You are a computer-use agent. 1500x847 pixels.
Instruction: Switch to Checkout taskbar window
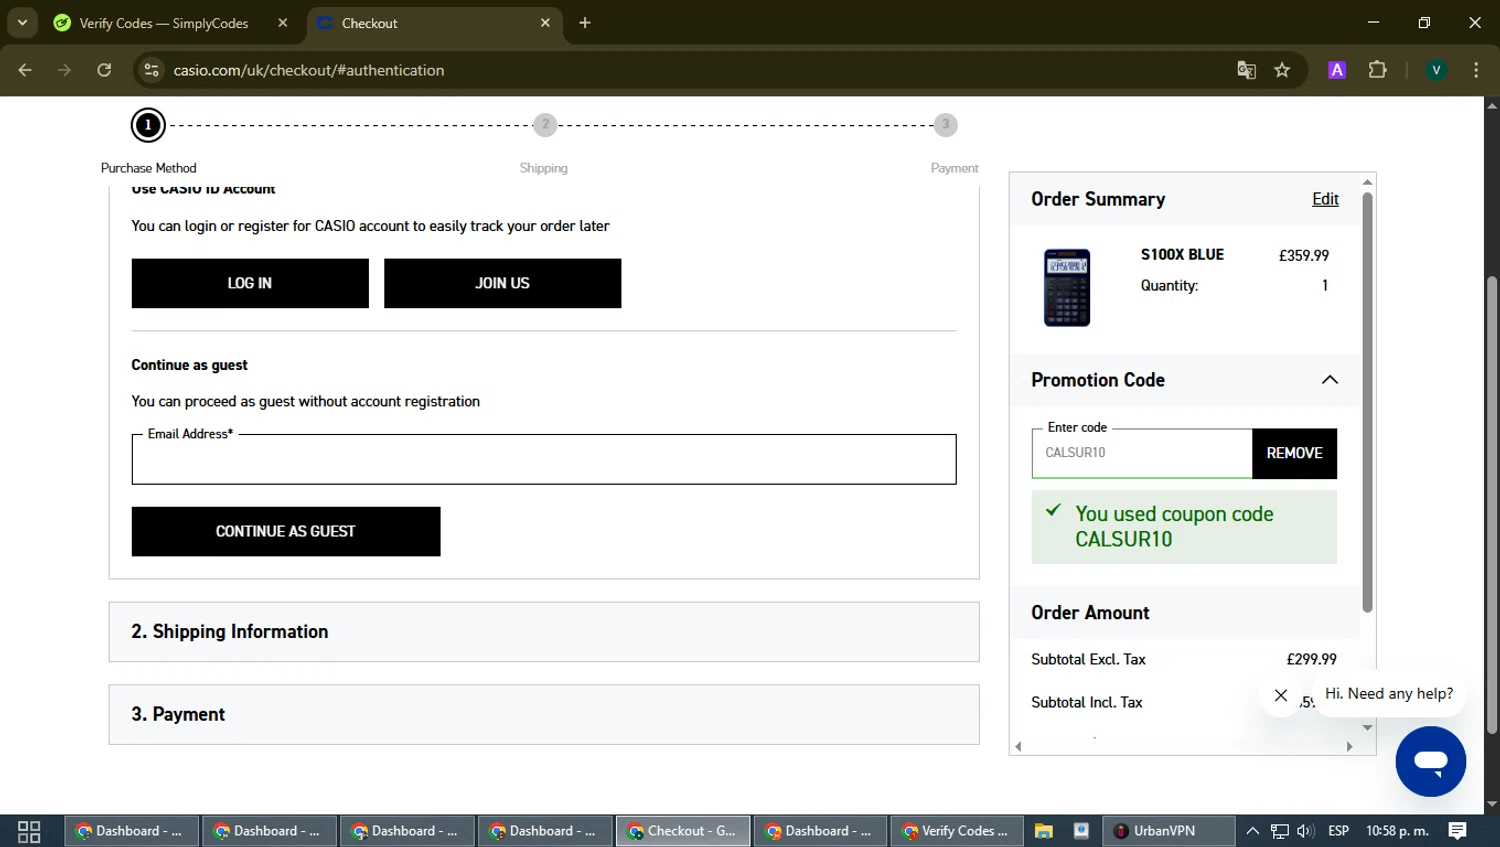pos(683,831)
